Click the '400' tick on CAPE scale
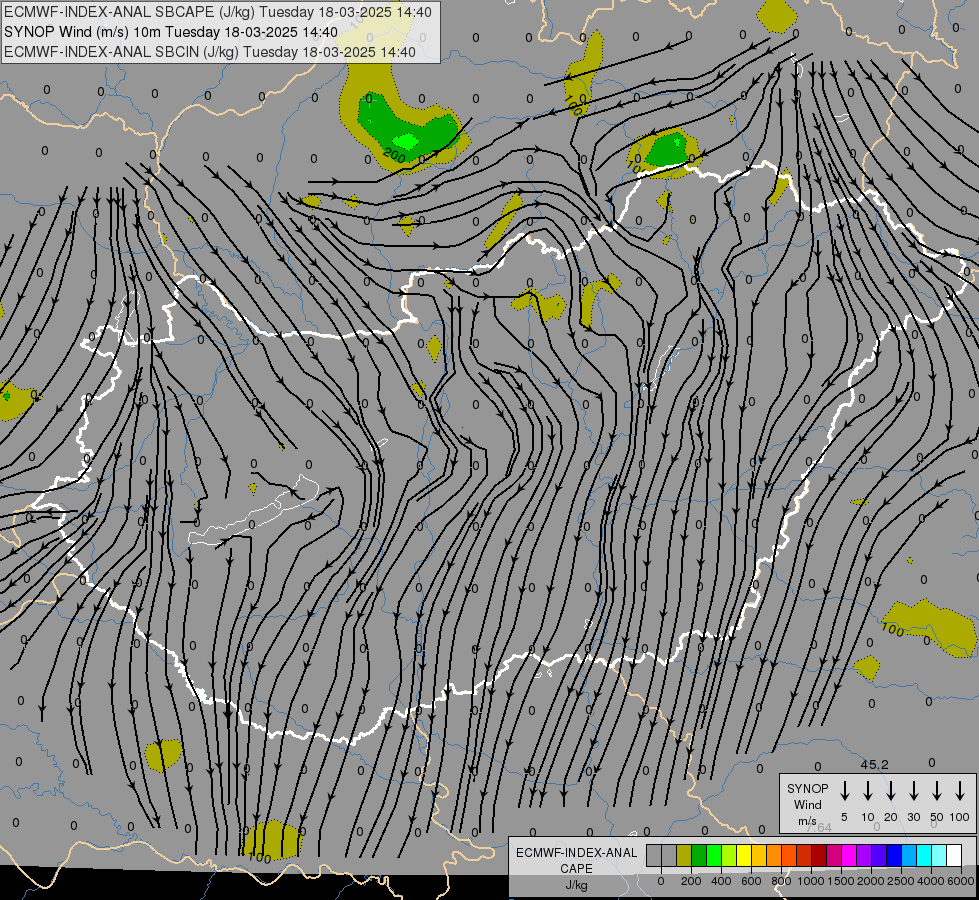The image size is (979, 900). click(x=721, y=881)
